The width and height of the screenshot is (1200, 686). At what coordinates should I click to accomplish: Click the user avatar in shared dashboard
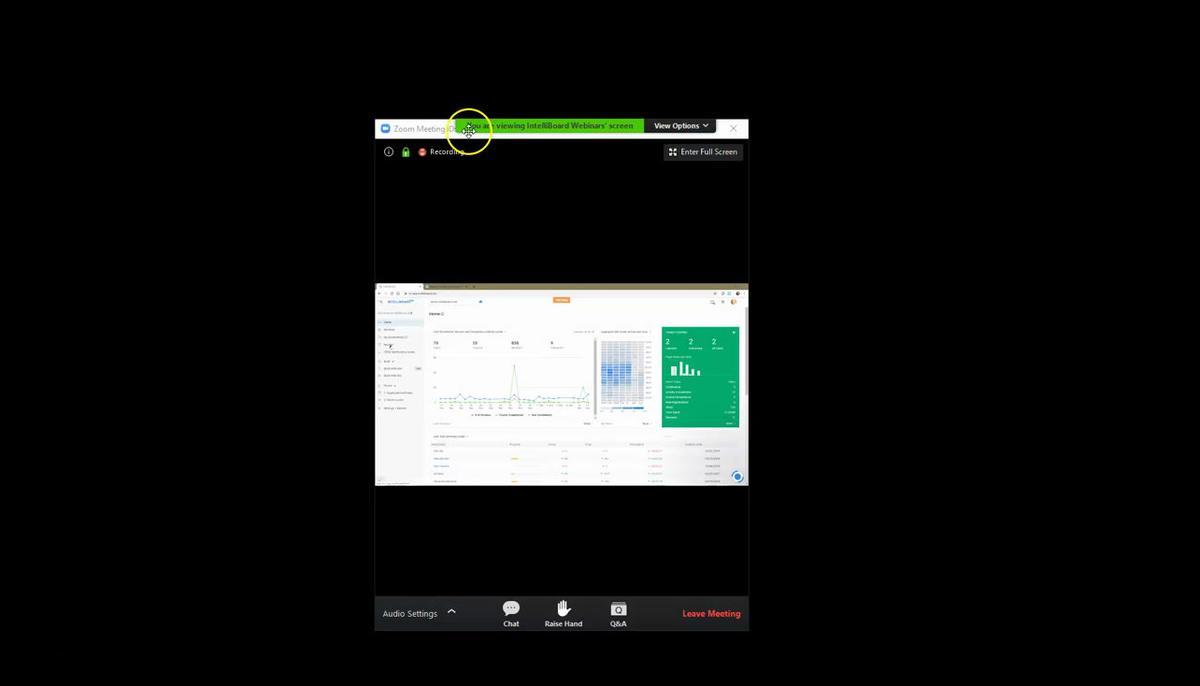pos(734,300)
